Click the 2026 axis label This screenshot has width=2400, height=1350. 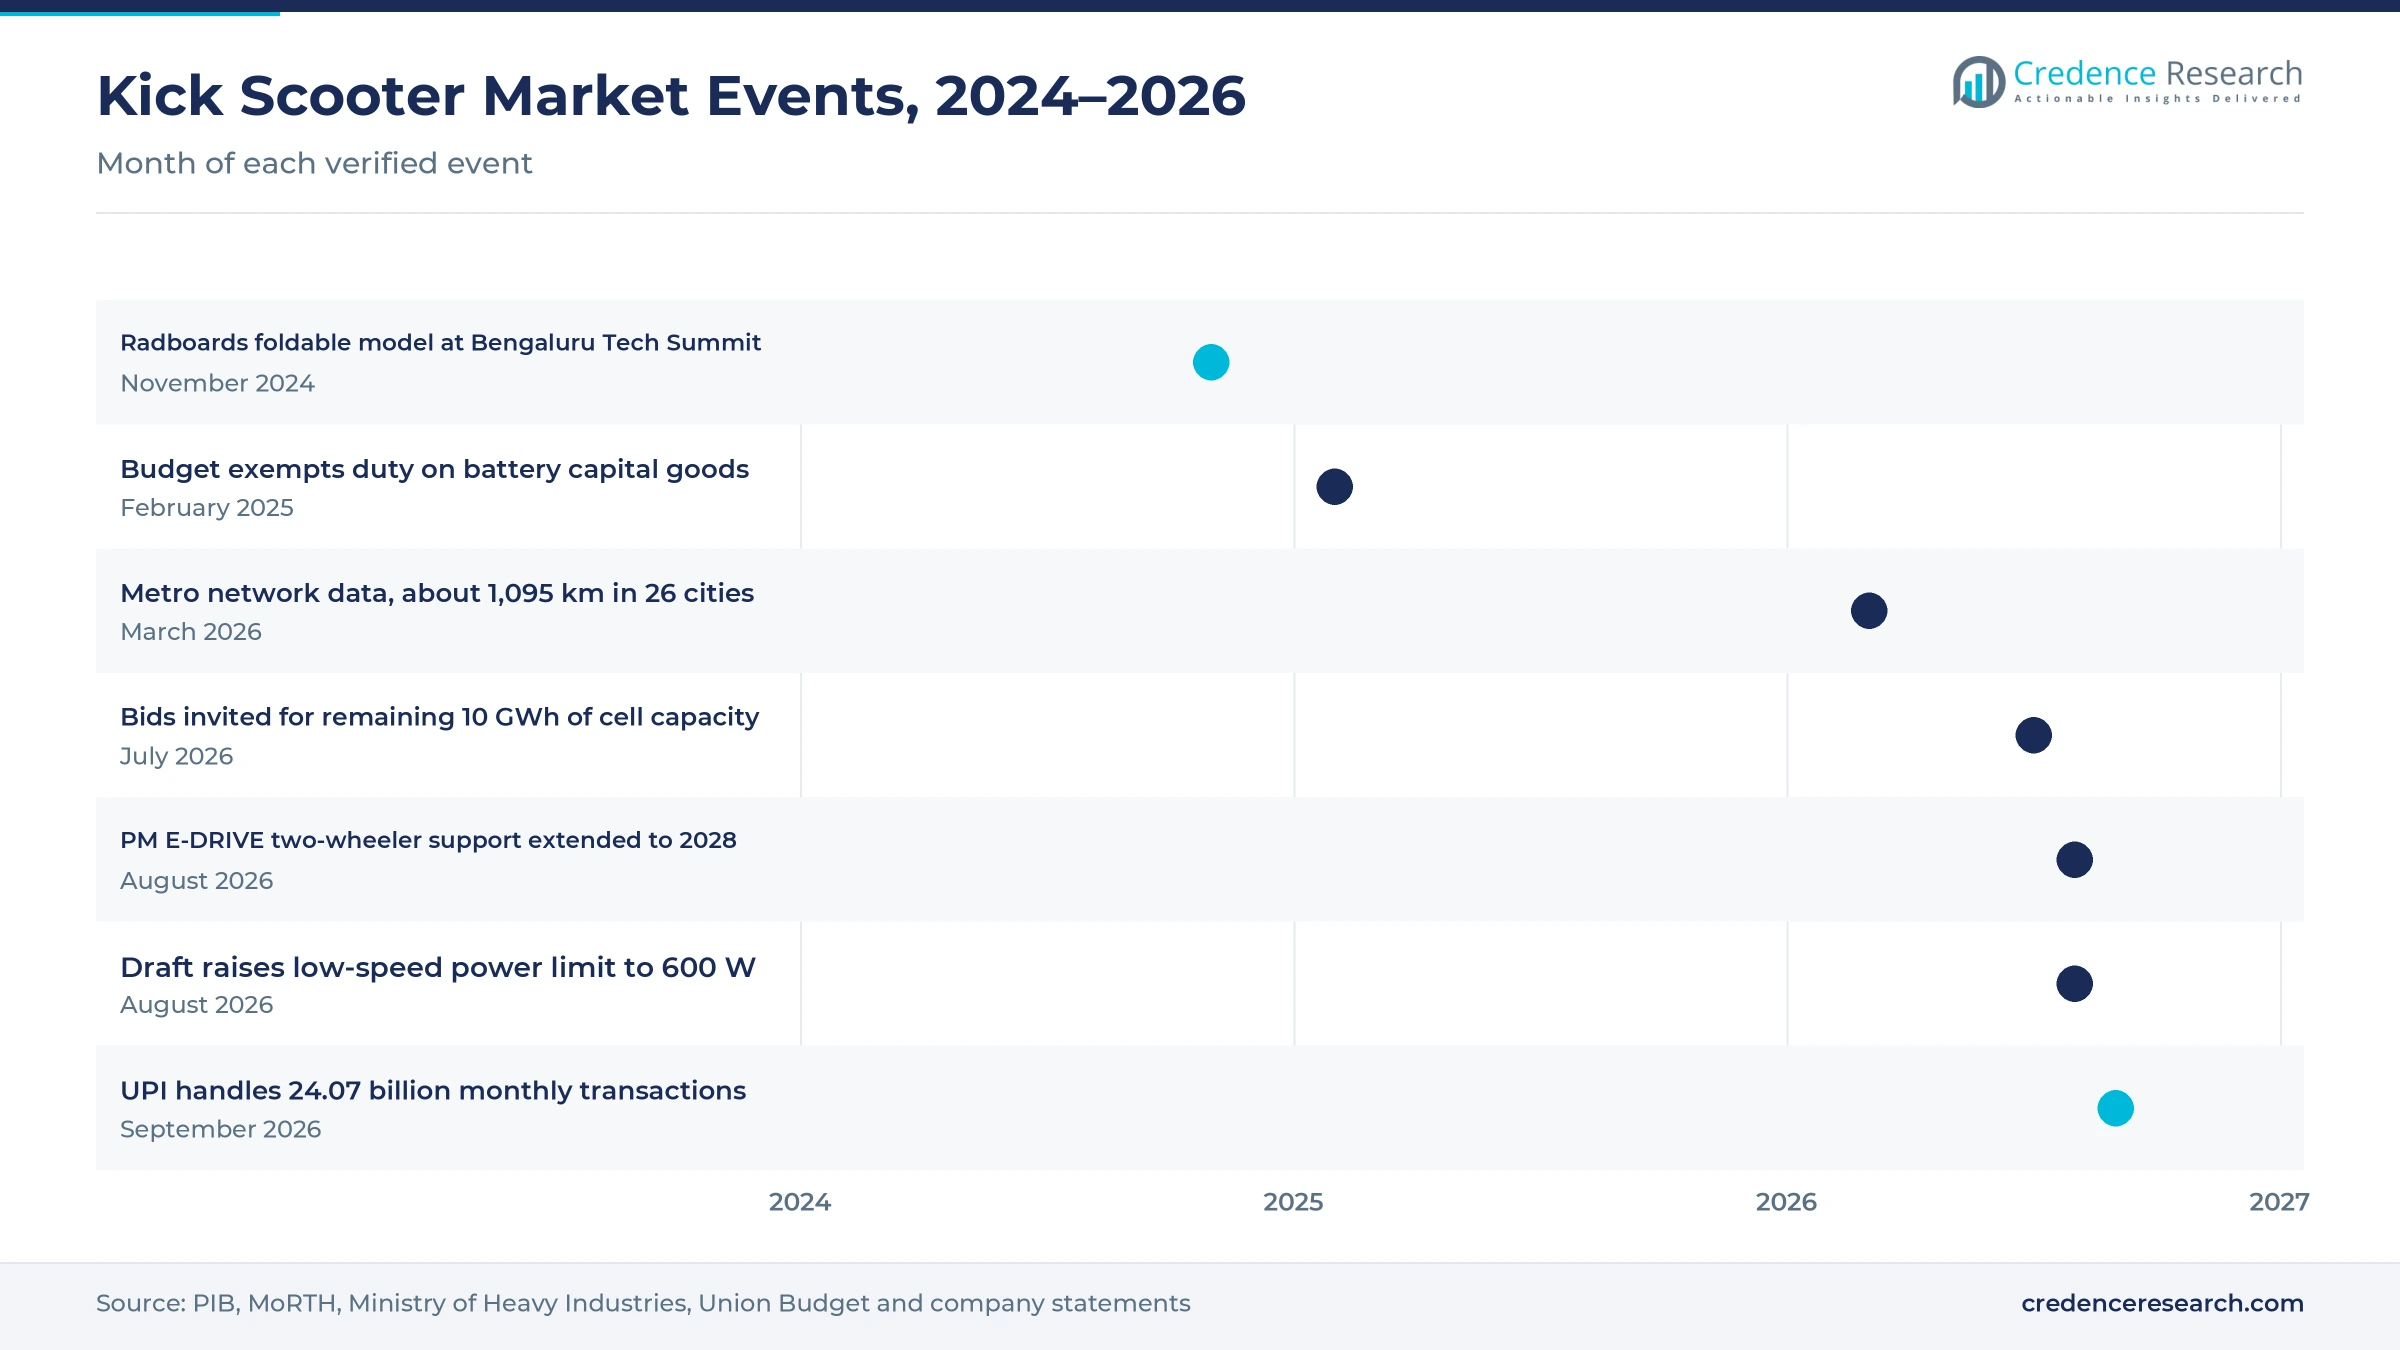[x=1786, y=1202]
